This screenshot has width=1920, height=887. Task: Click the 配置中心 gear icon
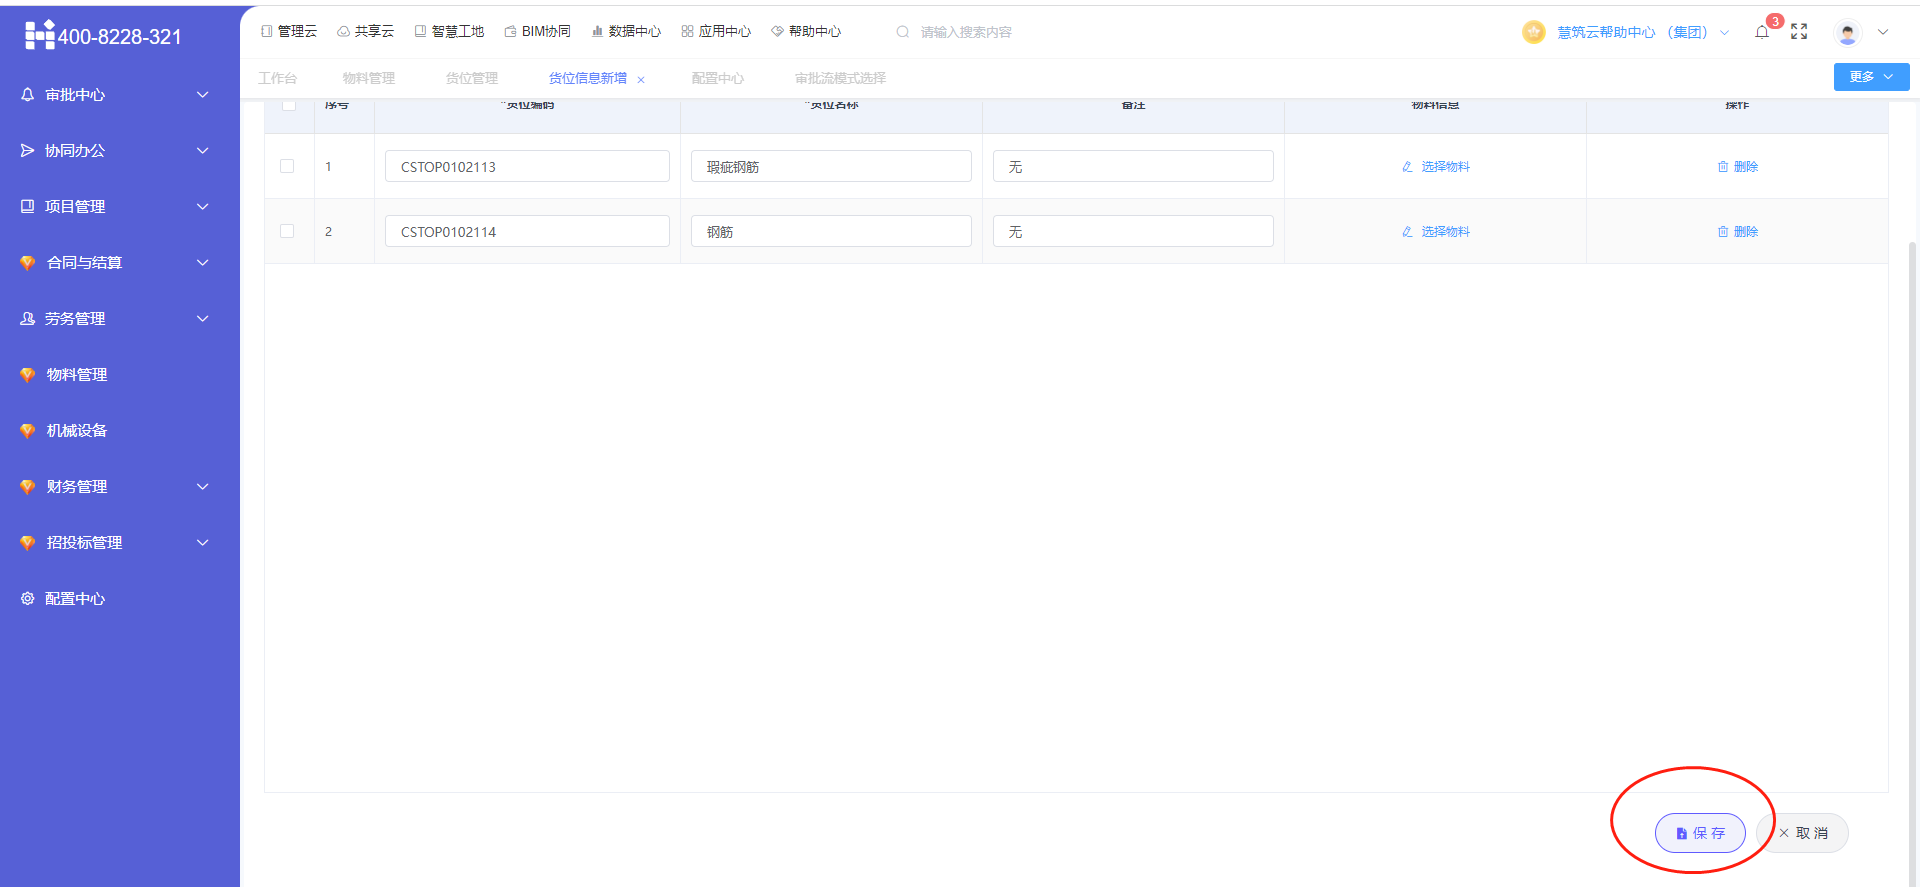pyautogui.click(x=28, y=598)
